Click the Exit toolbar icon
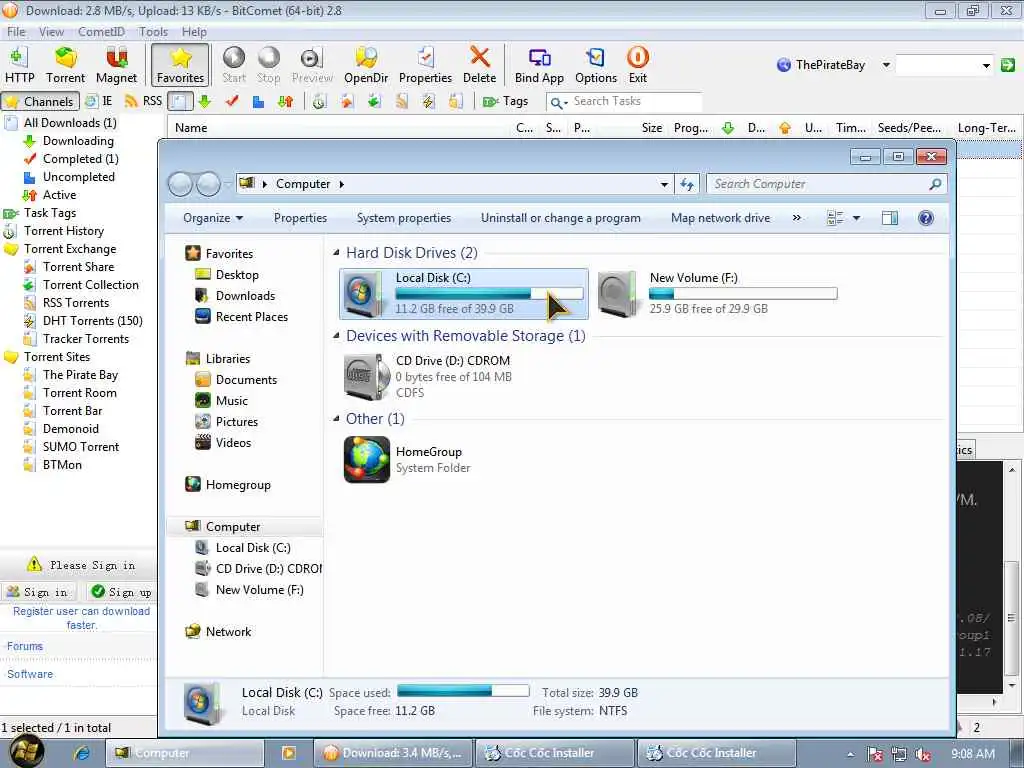Viewport: 1024px width, 768px height. pos(637,65)
